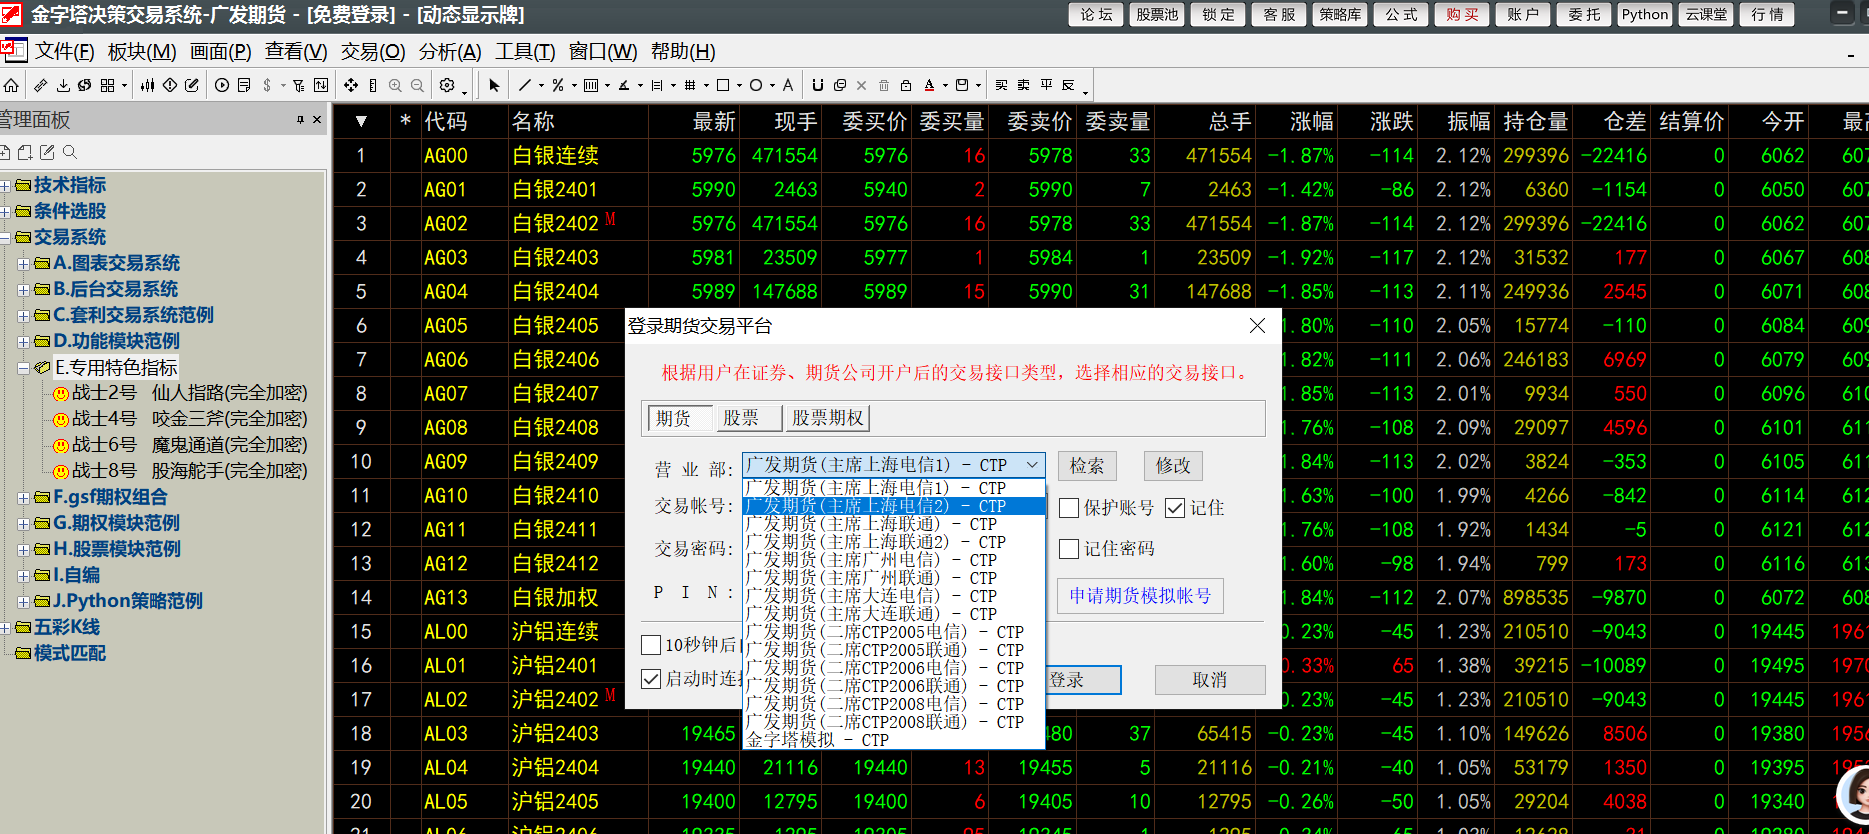The image size is (1869, 834).
Task: Click the settings gear toolbar icon
Action: point(447,86)
